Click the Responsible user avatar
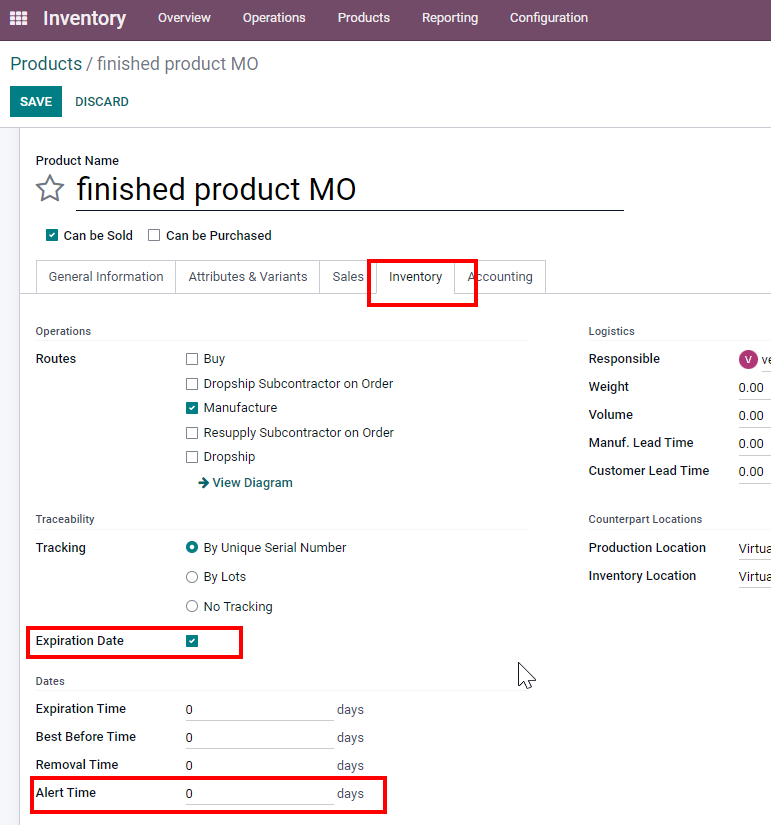Viewport: 771px width, 825px height. click(748, 359)
